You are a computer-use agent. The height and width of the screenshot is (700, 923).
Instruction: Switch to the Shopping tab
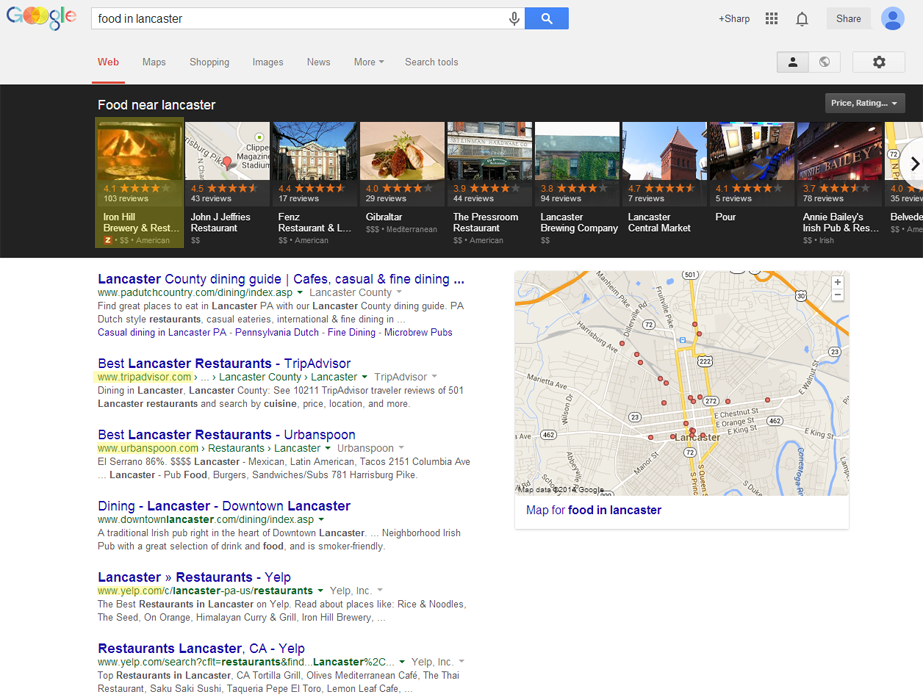click(209, 62)
